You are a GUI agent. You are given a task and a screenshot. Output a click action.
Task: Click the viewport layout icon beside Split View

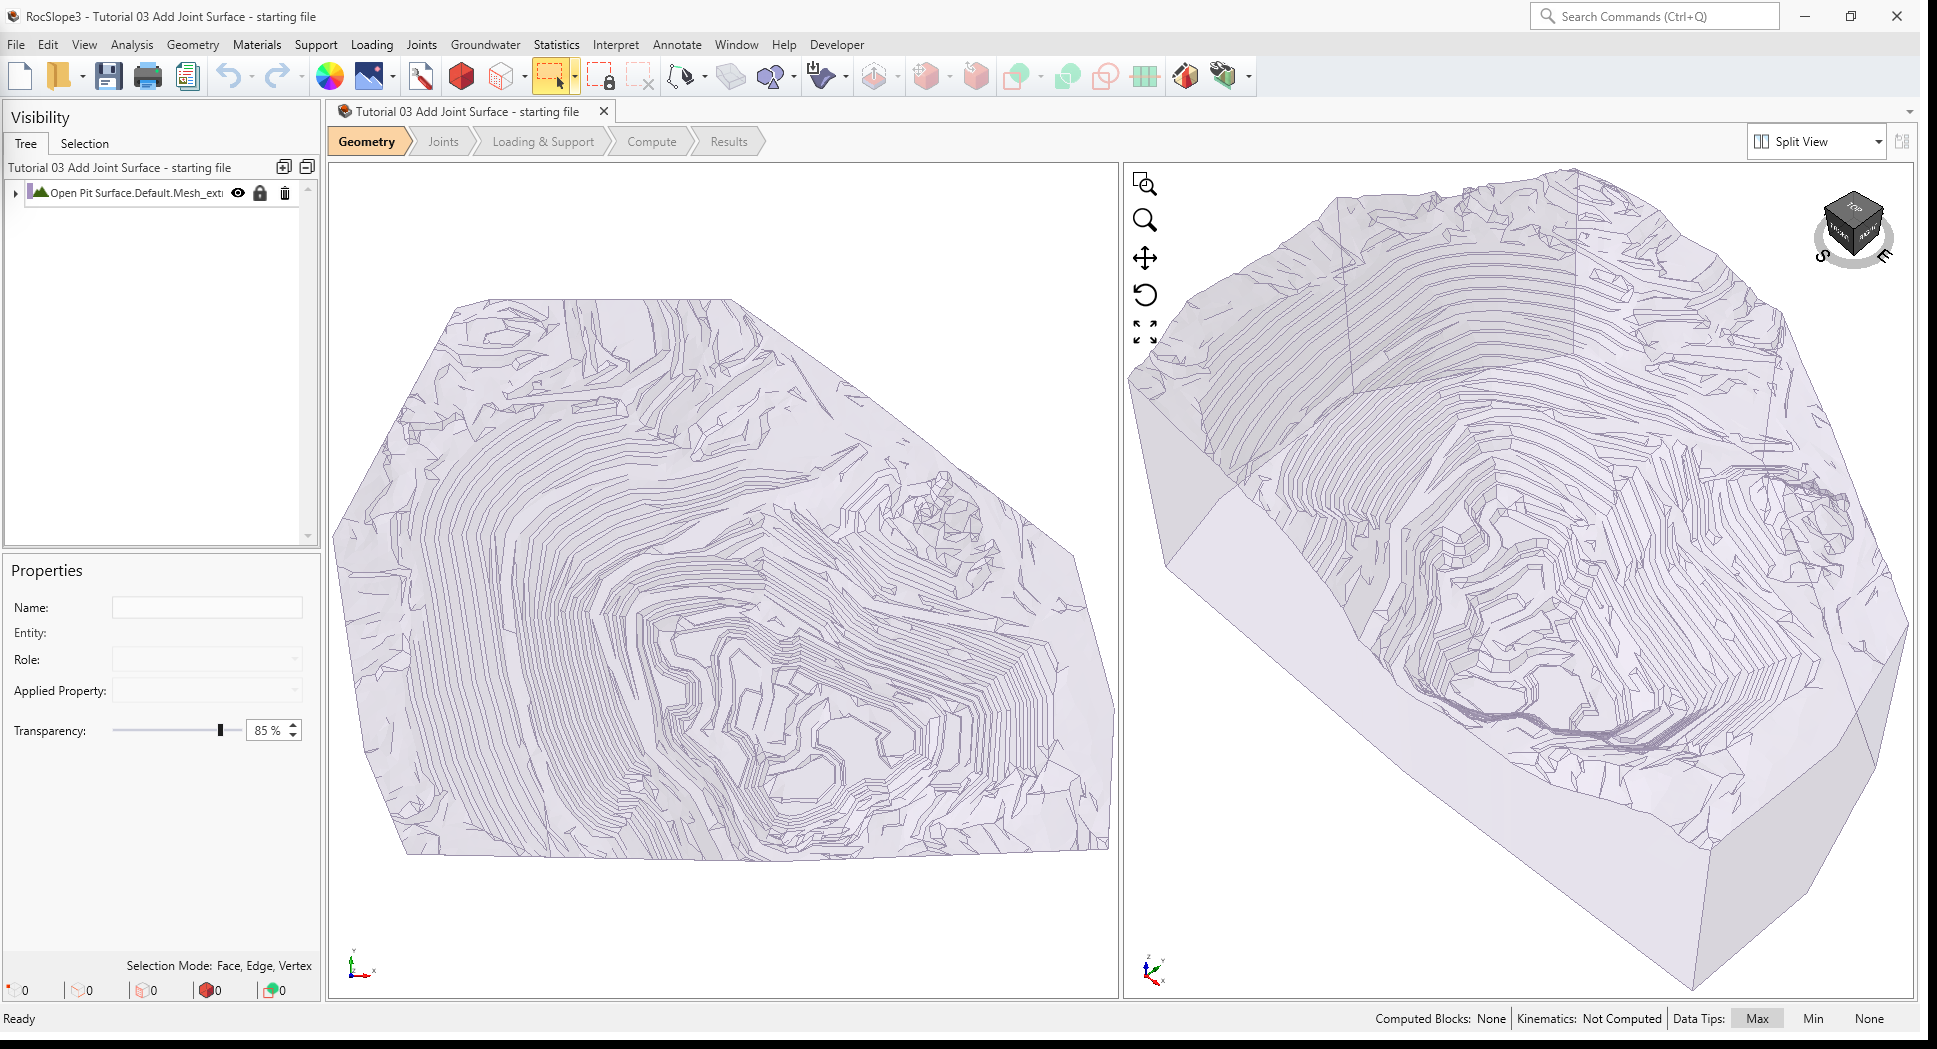point(1902,142)
